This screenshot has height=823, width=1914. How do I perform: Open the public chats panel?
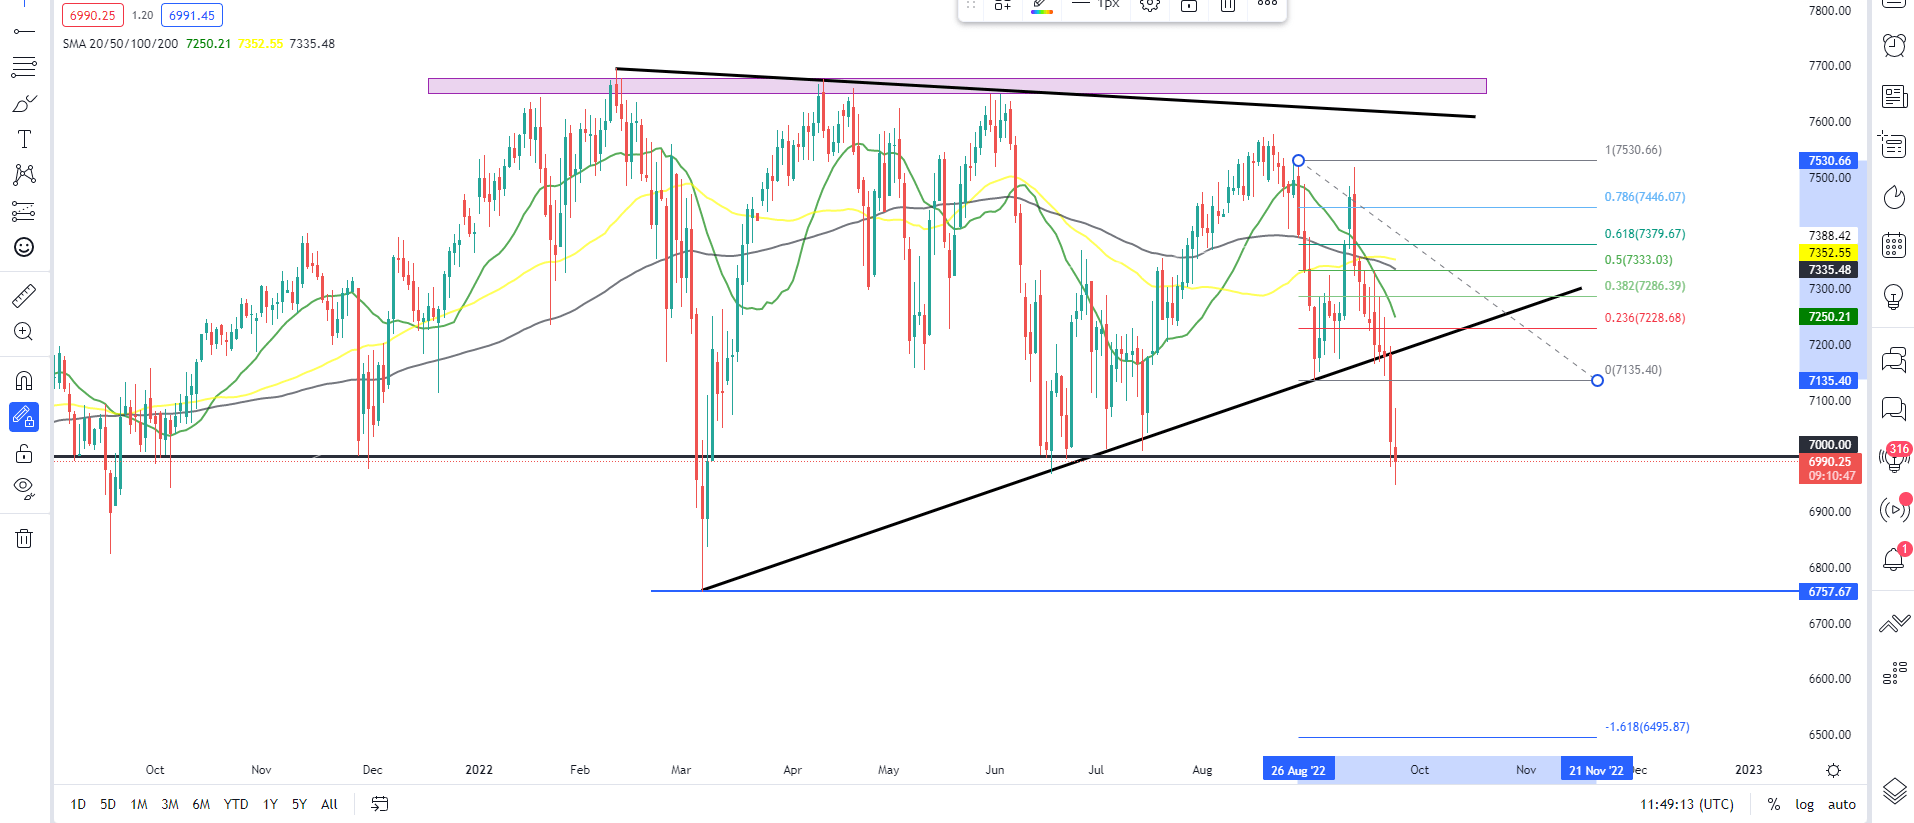pyautogui.click(x=1894, y=360)
